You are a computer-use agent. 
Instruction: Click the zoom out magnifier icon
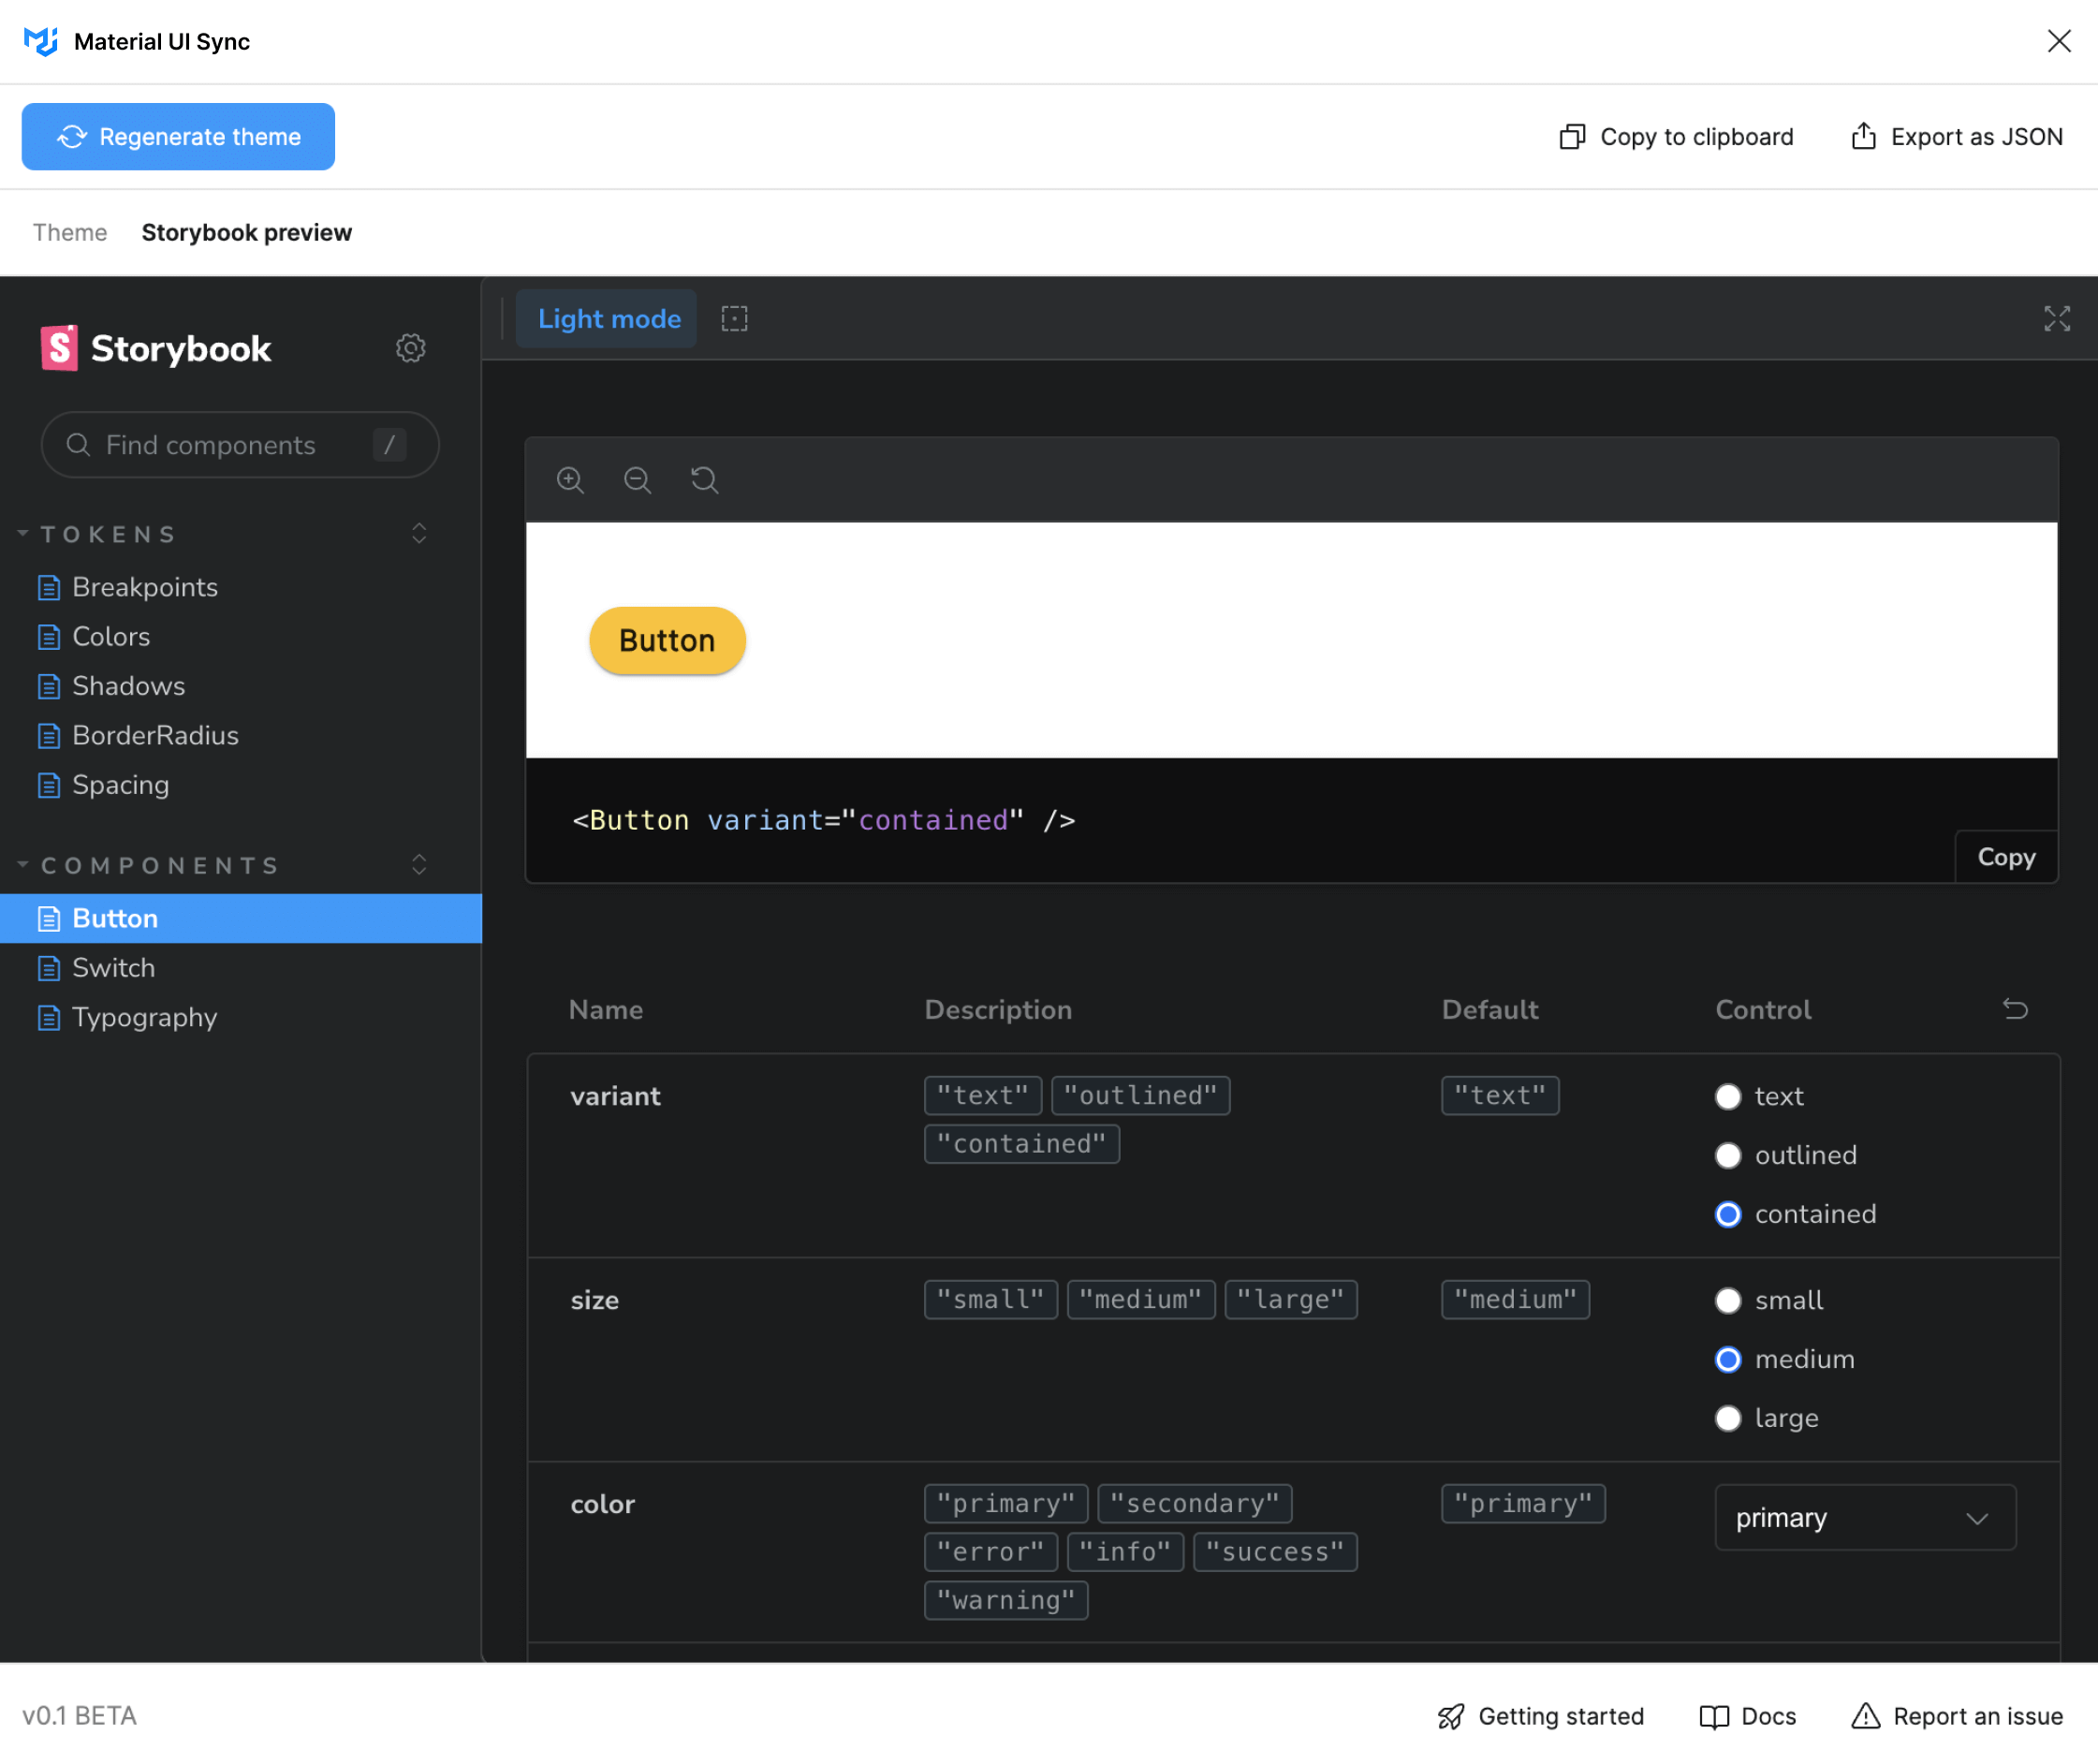(x=637, y=480)
